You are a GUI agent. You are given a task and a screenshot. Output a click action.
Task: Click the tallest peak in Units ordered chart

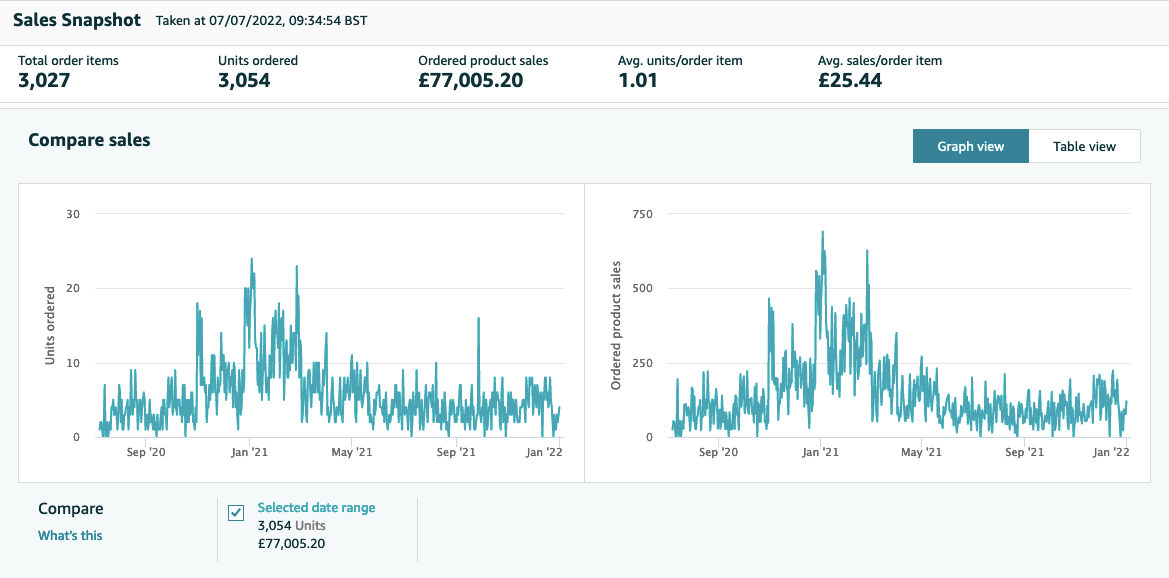(x=251, y=260)
